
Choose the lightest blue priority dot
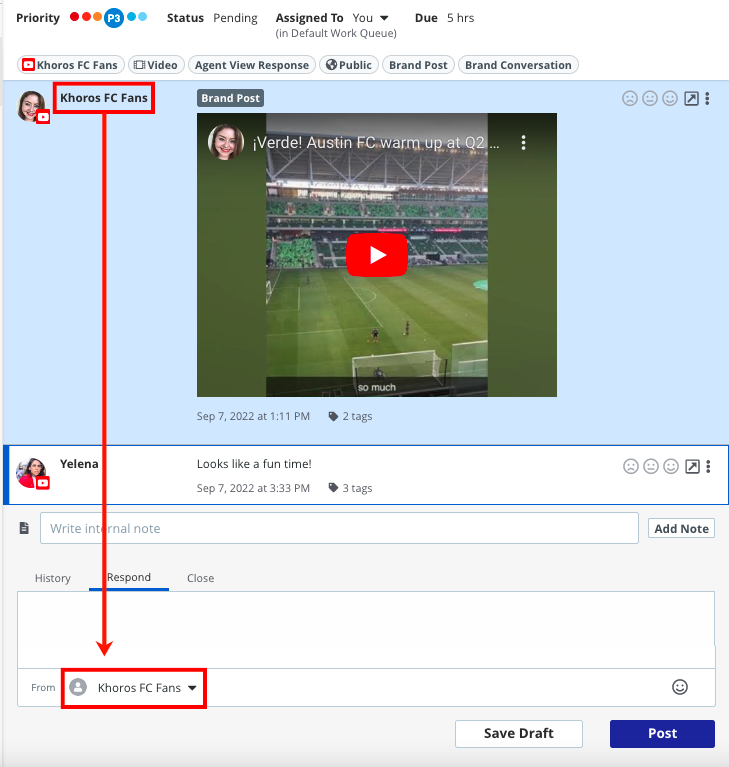pos(142,17)
